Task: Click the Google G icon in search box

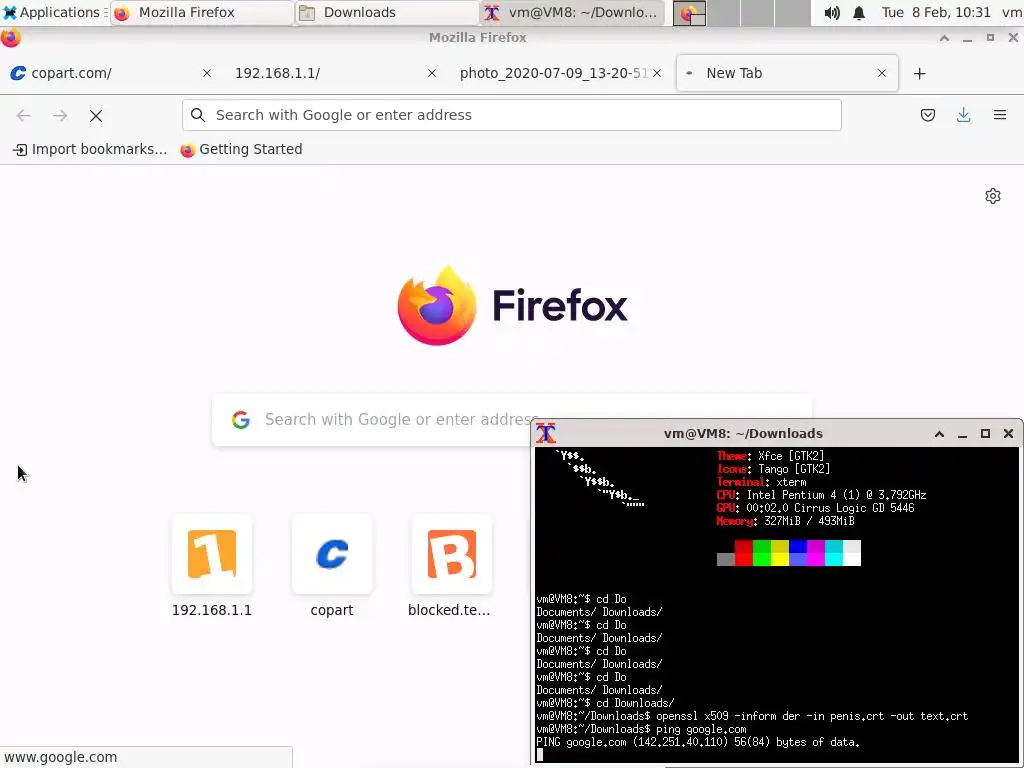Action: coord(241,419)
